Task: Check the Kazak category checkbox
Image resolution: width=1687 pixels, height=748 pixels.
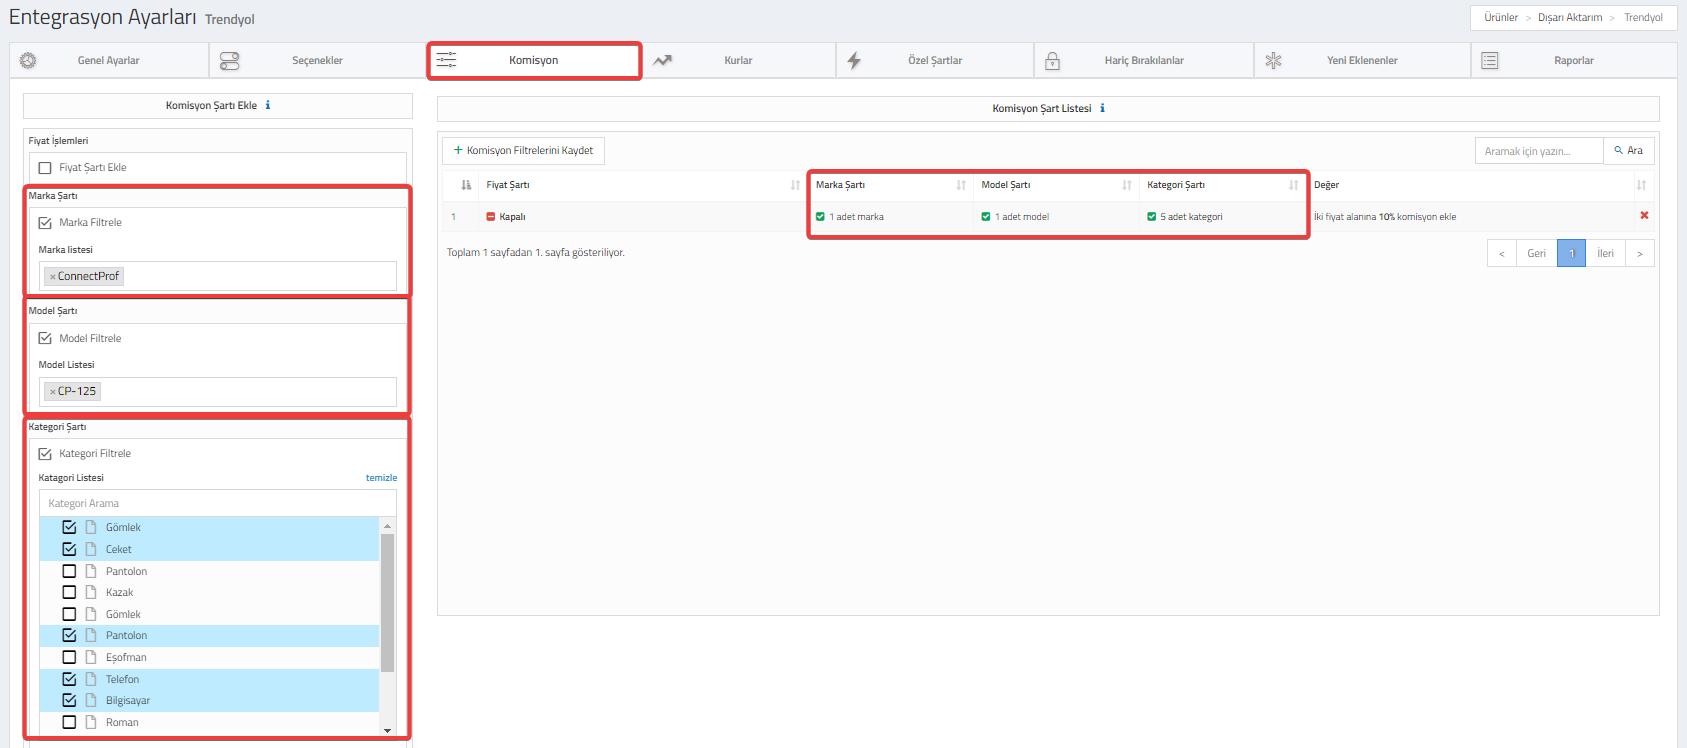Action: [69, 592]
